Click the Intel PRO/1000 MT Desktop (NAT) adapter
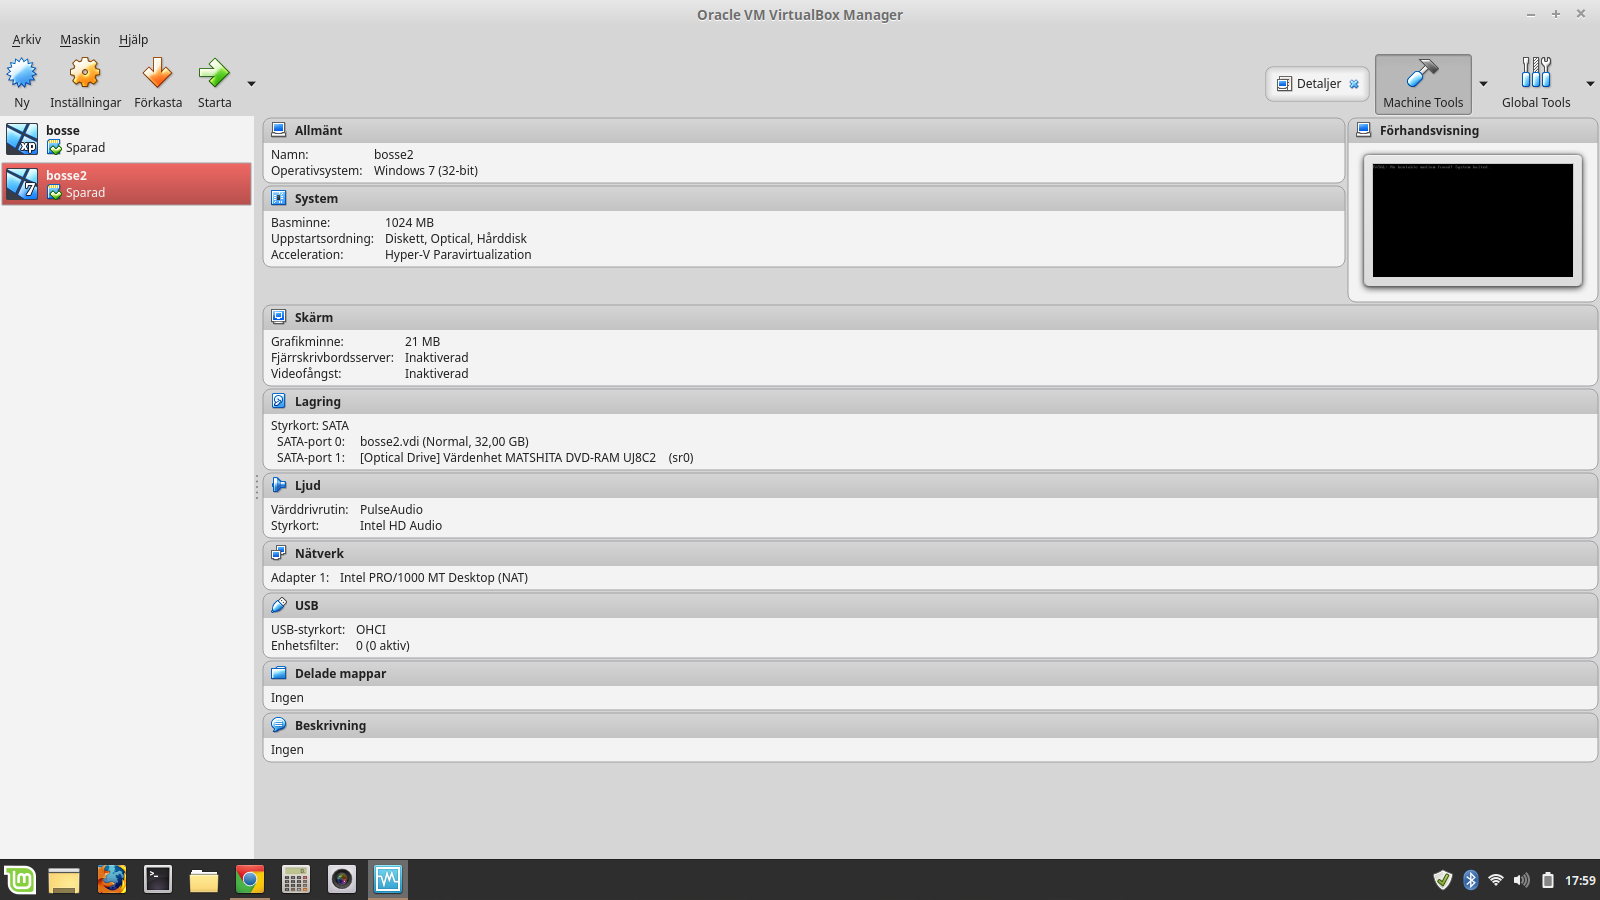The height and width of the screenshot is (900, 1600). click(434, 578)
